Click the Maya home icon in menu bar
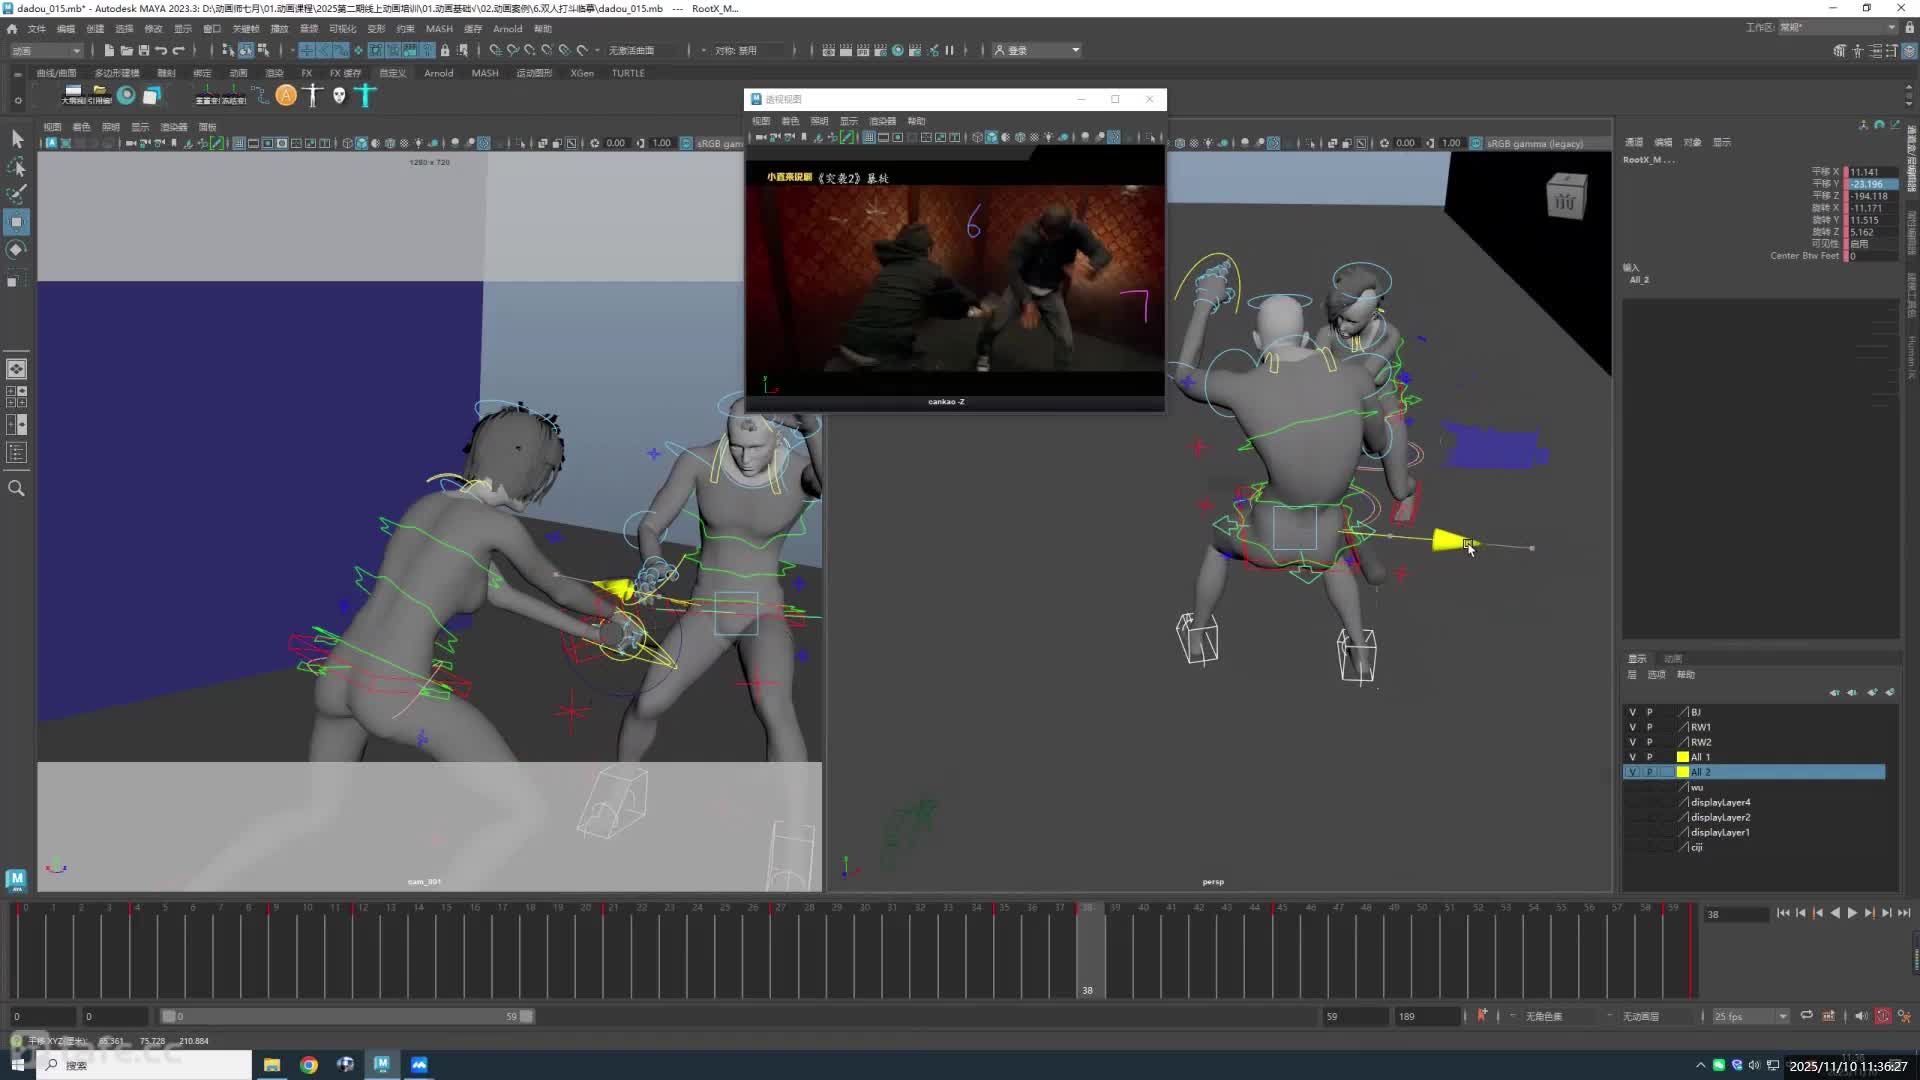Viewport: 1920px width, 1080px height. 12,29
